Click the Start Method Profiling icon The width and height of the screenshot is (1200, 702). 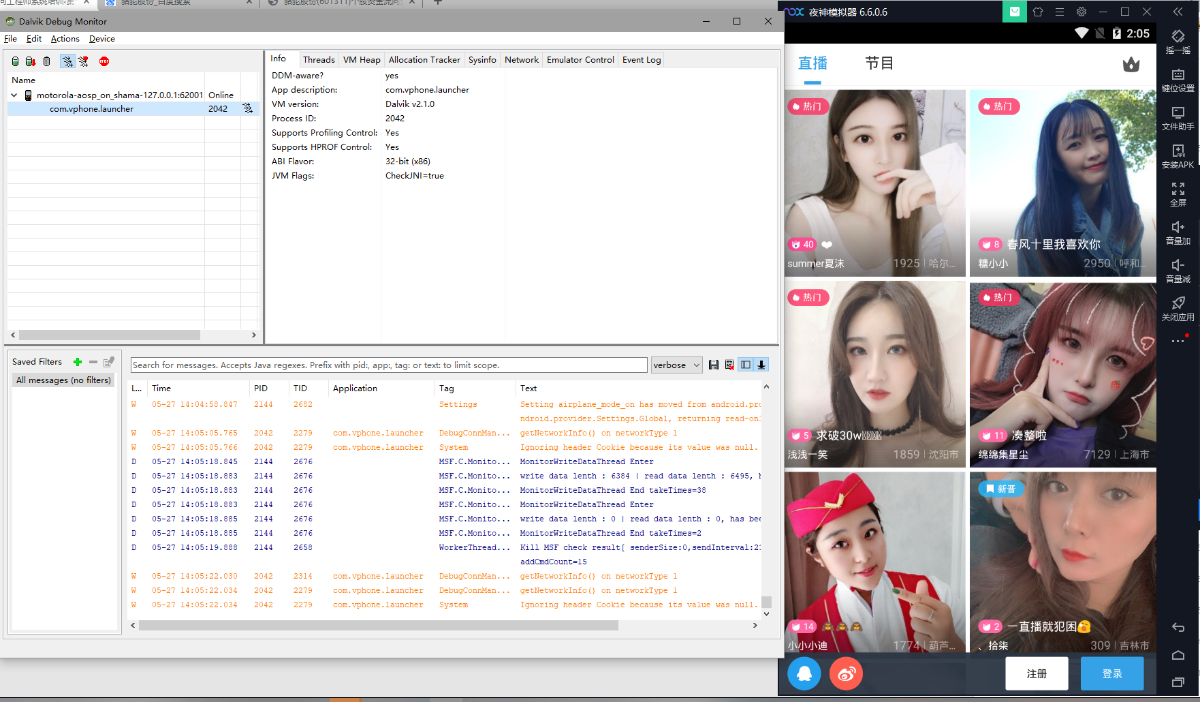click(83, 61)
